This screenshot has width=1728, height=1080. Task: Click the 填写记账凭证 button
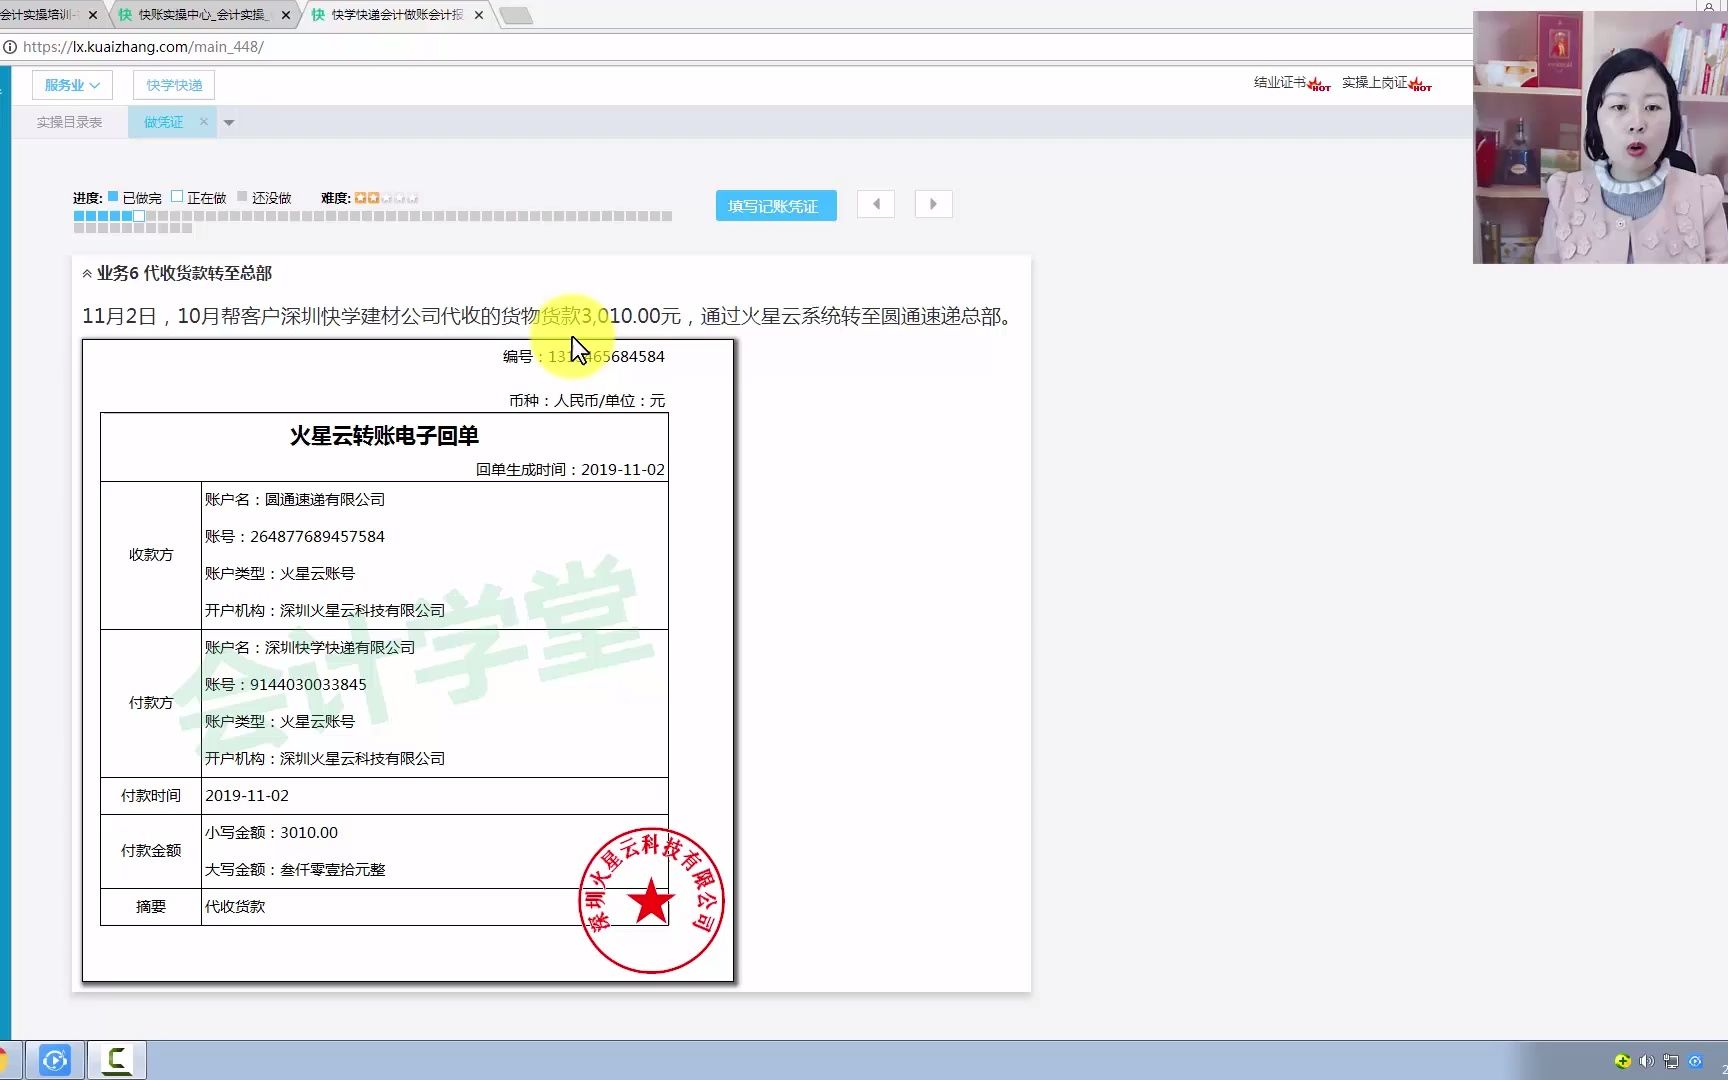point(776,206)
